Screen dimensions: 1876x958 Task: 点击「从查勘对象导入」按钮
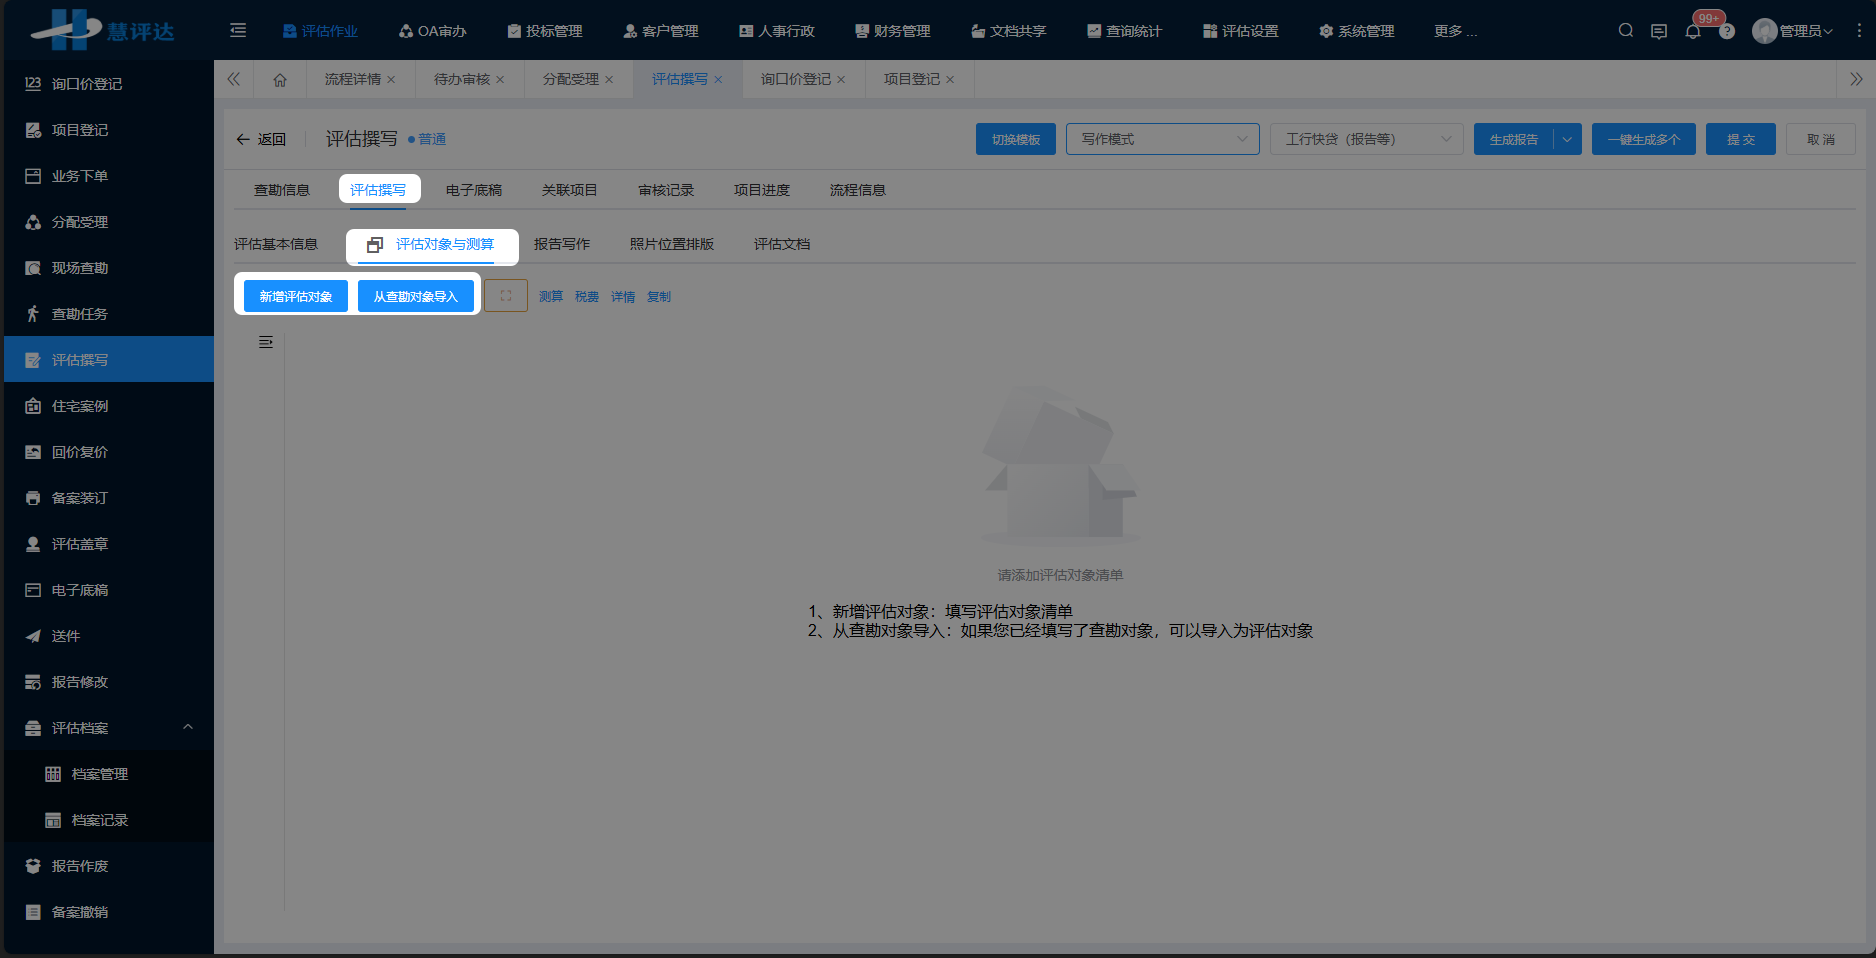tap(416, 295)
